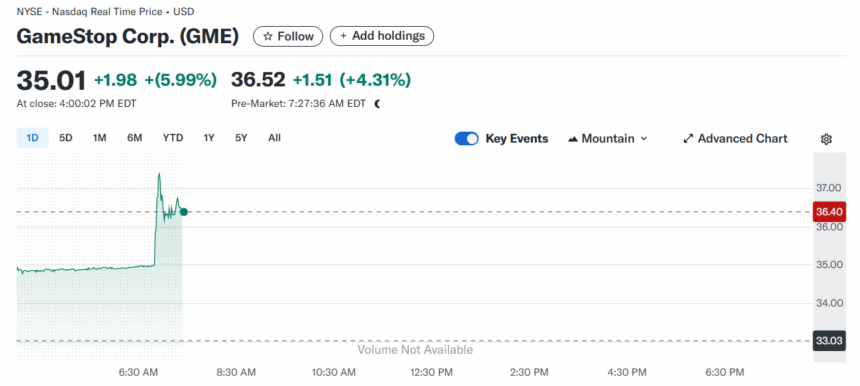Click the 12:30 PM axis label
This screenshot has height=386, width=860.
(x=432, y=372)
